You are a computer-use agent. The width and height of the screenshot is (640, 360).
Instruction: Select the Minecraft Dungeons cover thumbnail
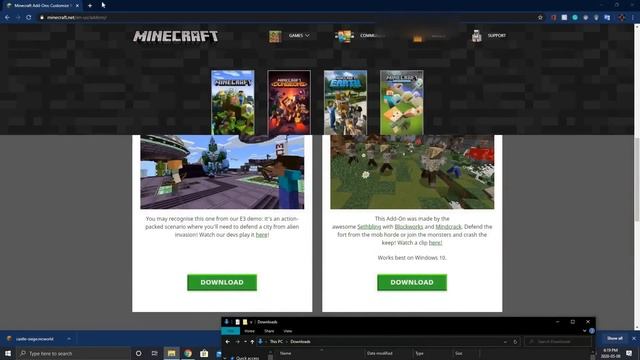[x=289, y=102]
